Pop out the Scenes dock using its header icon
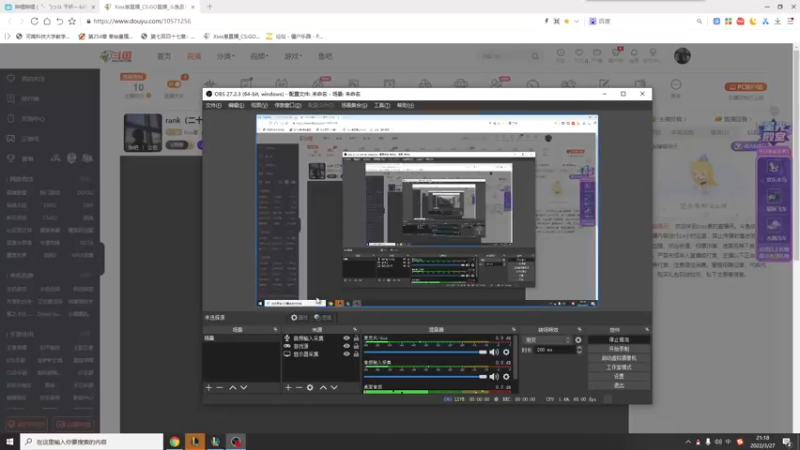Viewport: 800px width, 450px height. (x=276, y=330)
